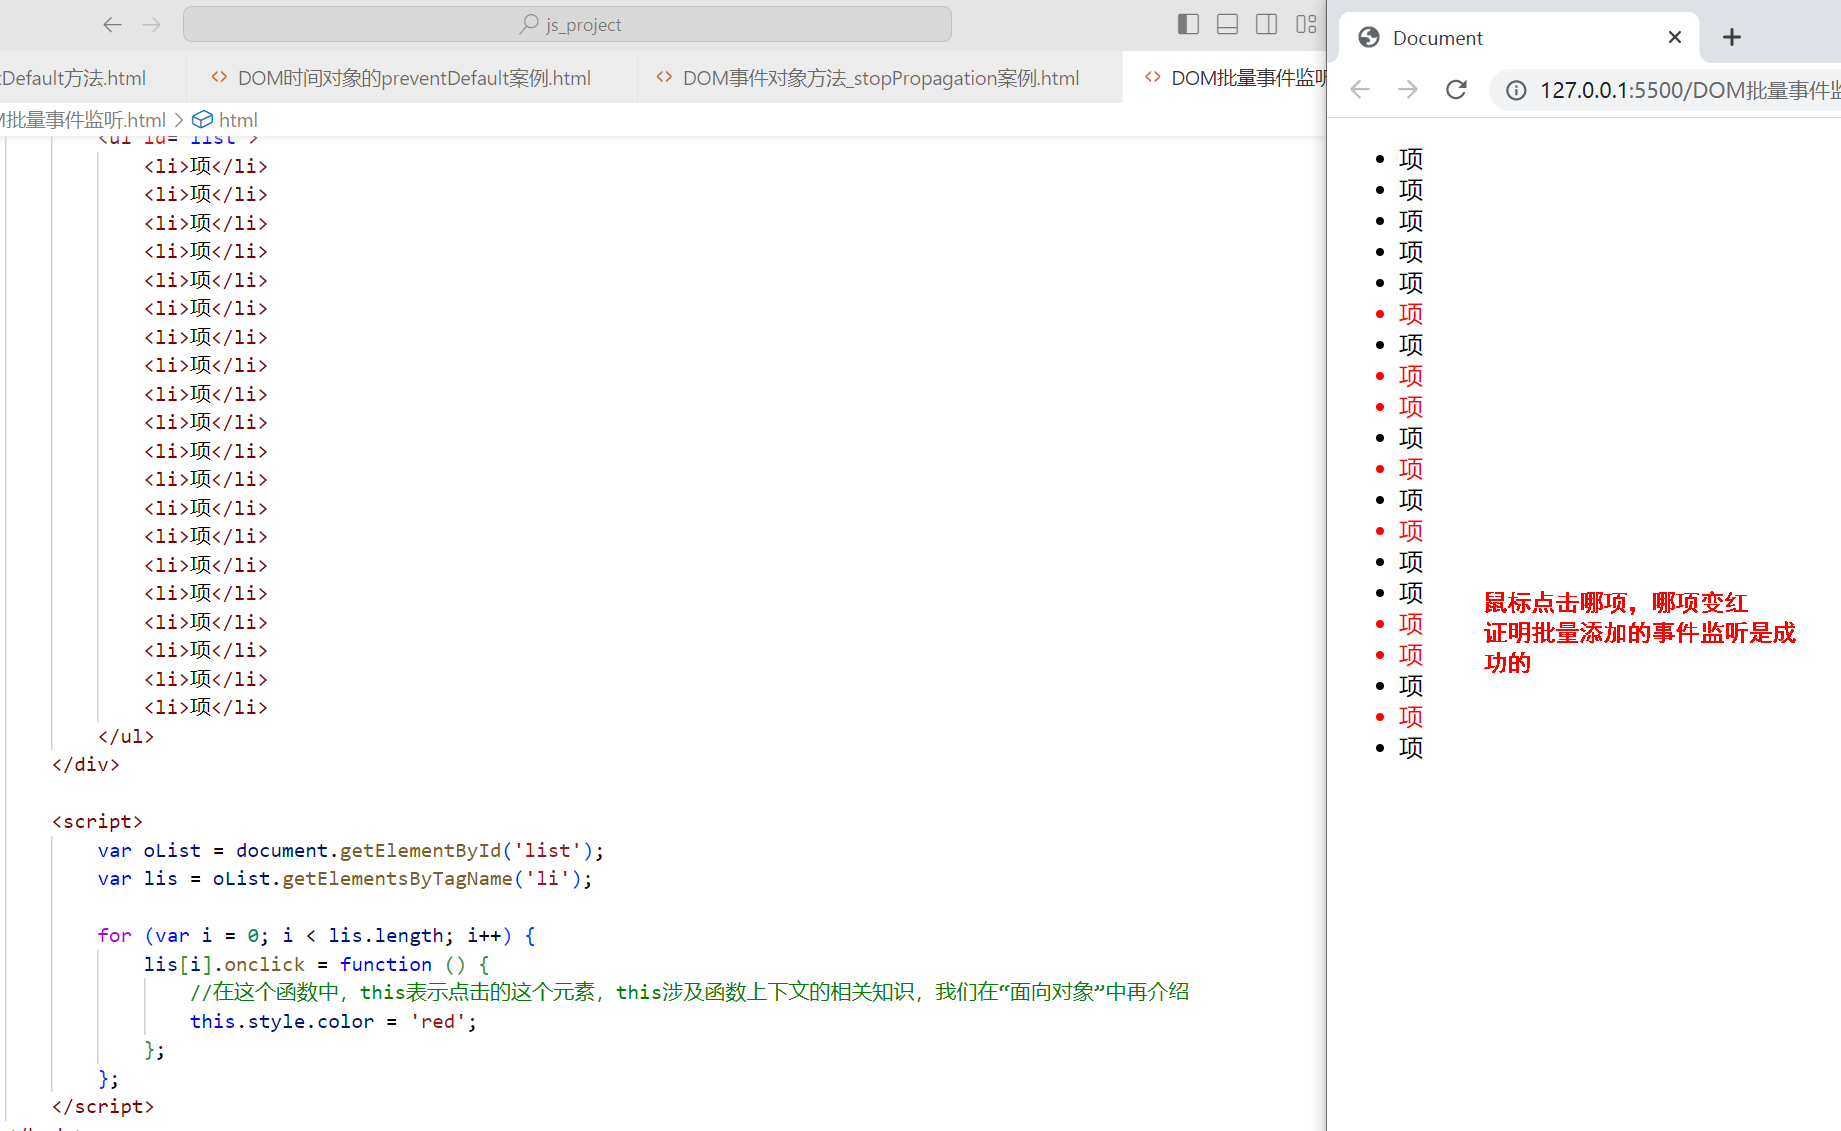Toggle the bottom panel layout icon
Image resolution: width=1841 pixels, height=1131 pixels.
(1227, 25)
